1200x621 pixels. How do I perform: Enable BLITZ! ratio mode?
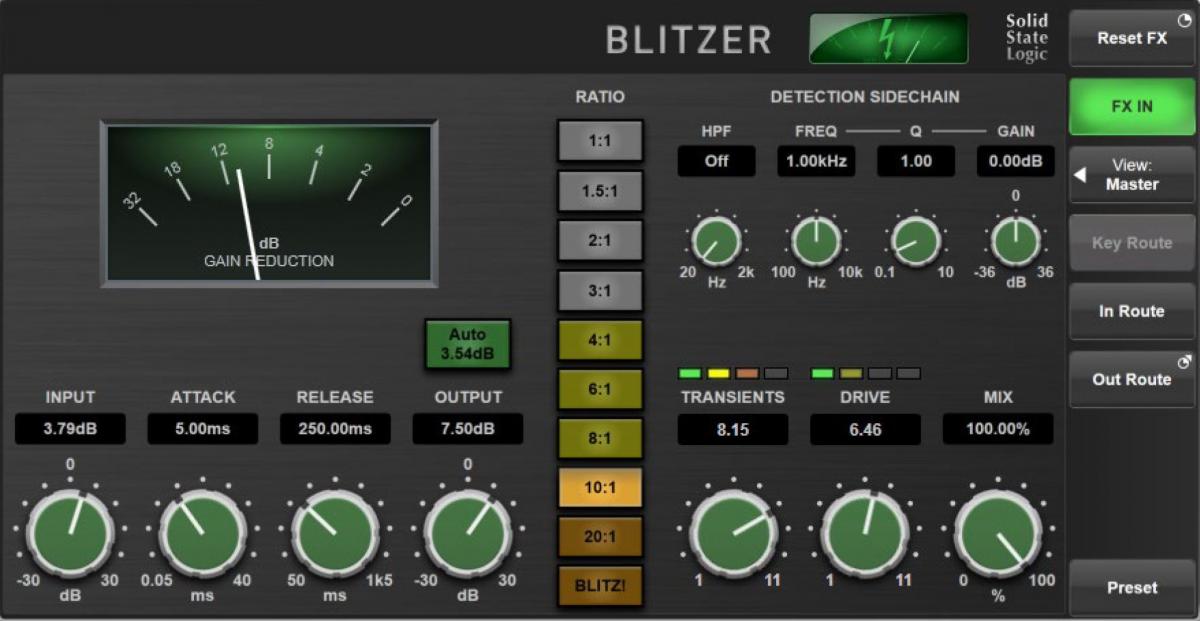[x=599, y=585]
